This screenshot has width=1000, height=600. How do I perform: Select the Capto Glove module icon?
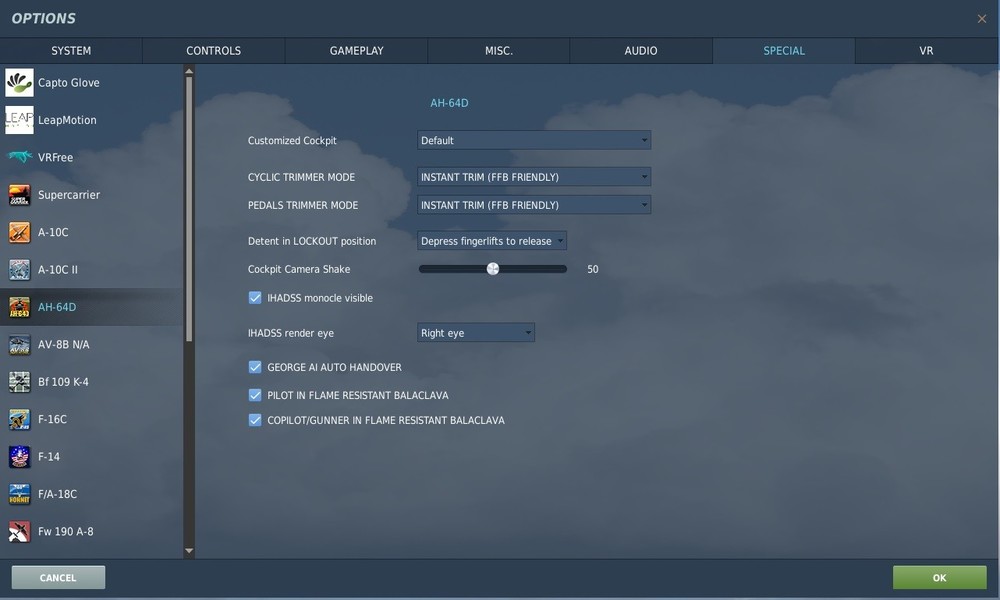[x=19, y=83]
